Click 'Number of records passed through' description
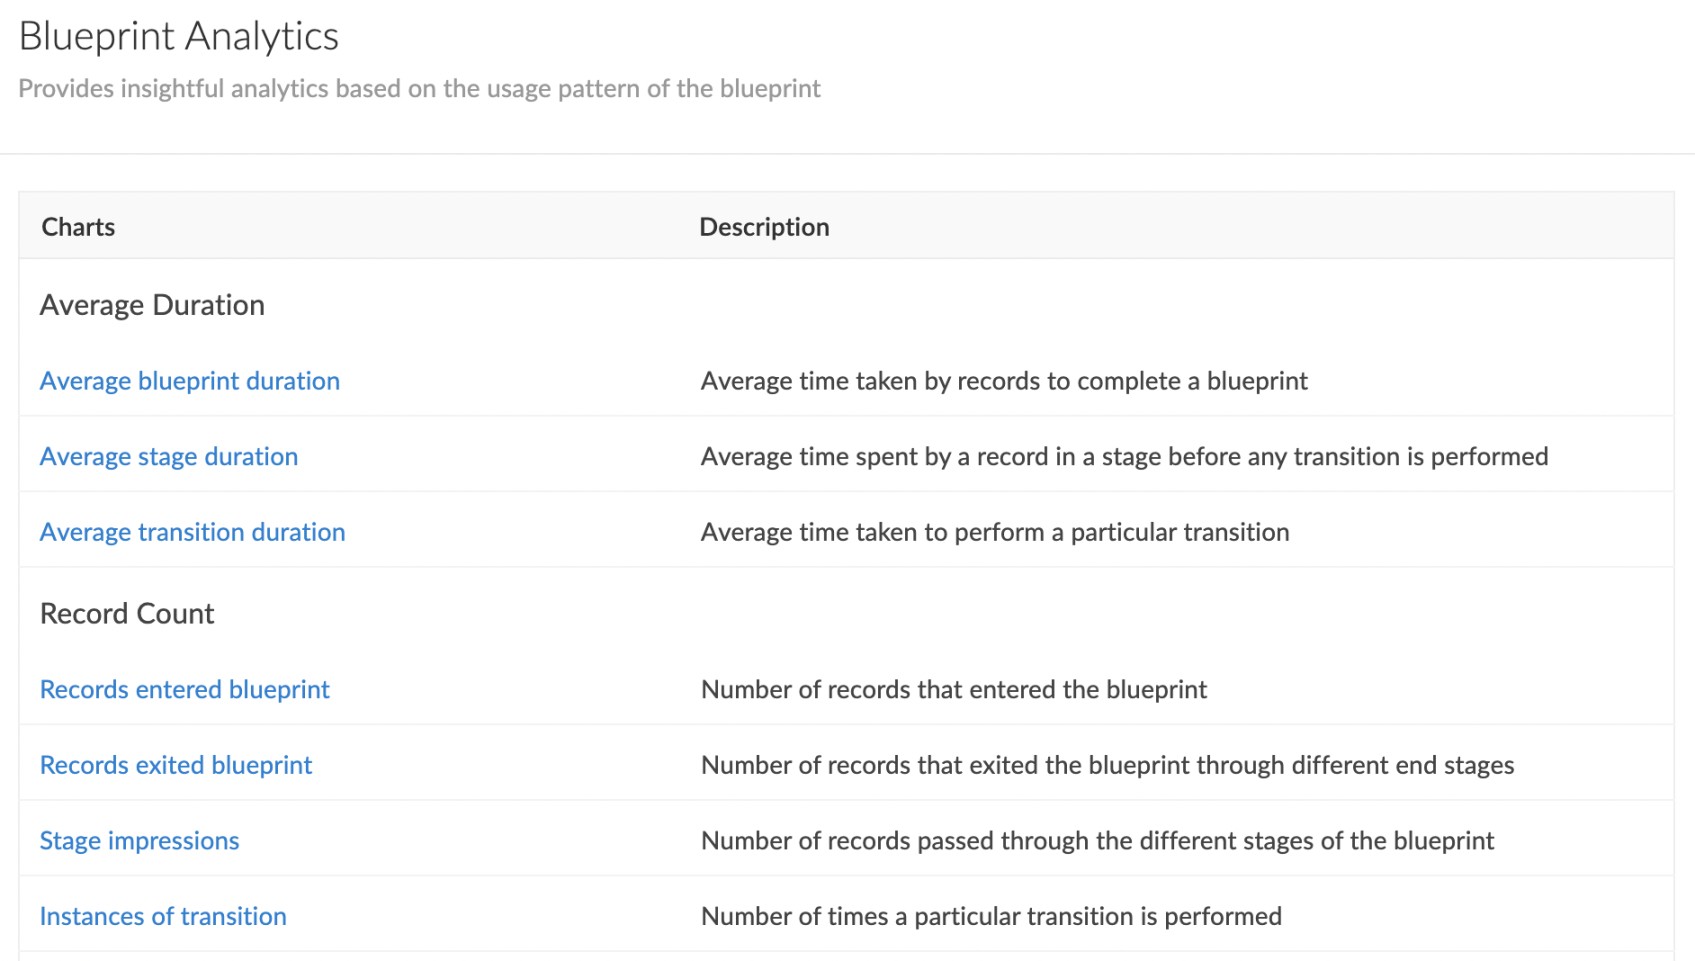 point(1097,841)
